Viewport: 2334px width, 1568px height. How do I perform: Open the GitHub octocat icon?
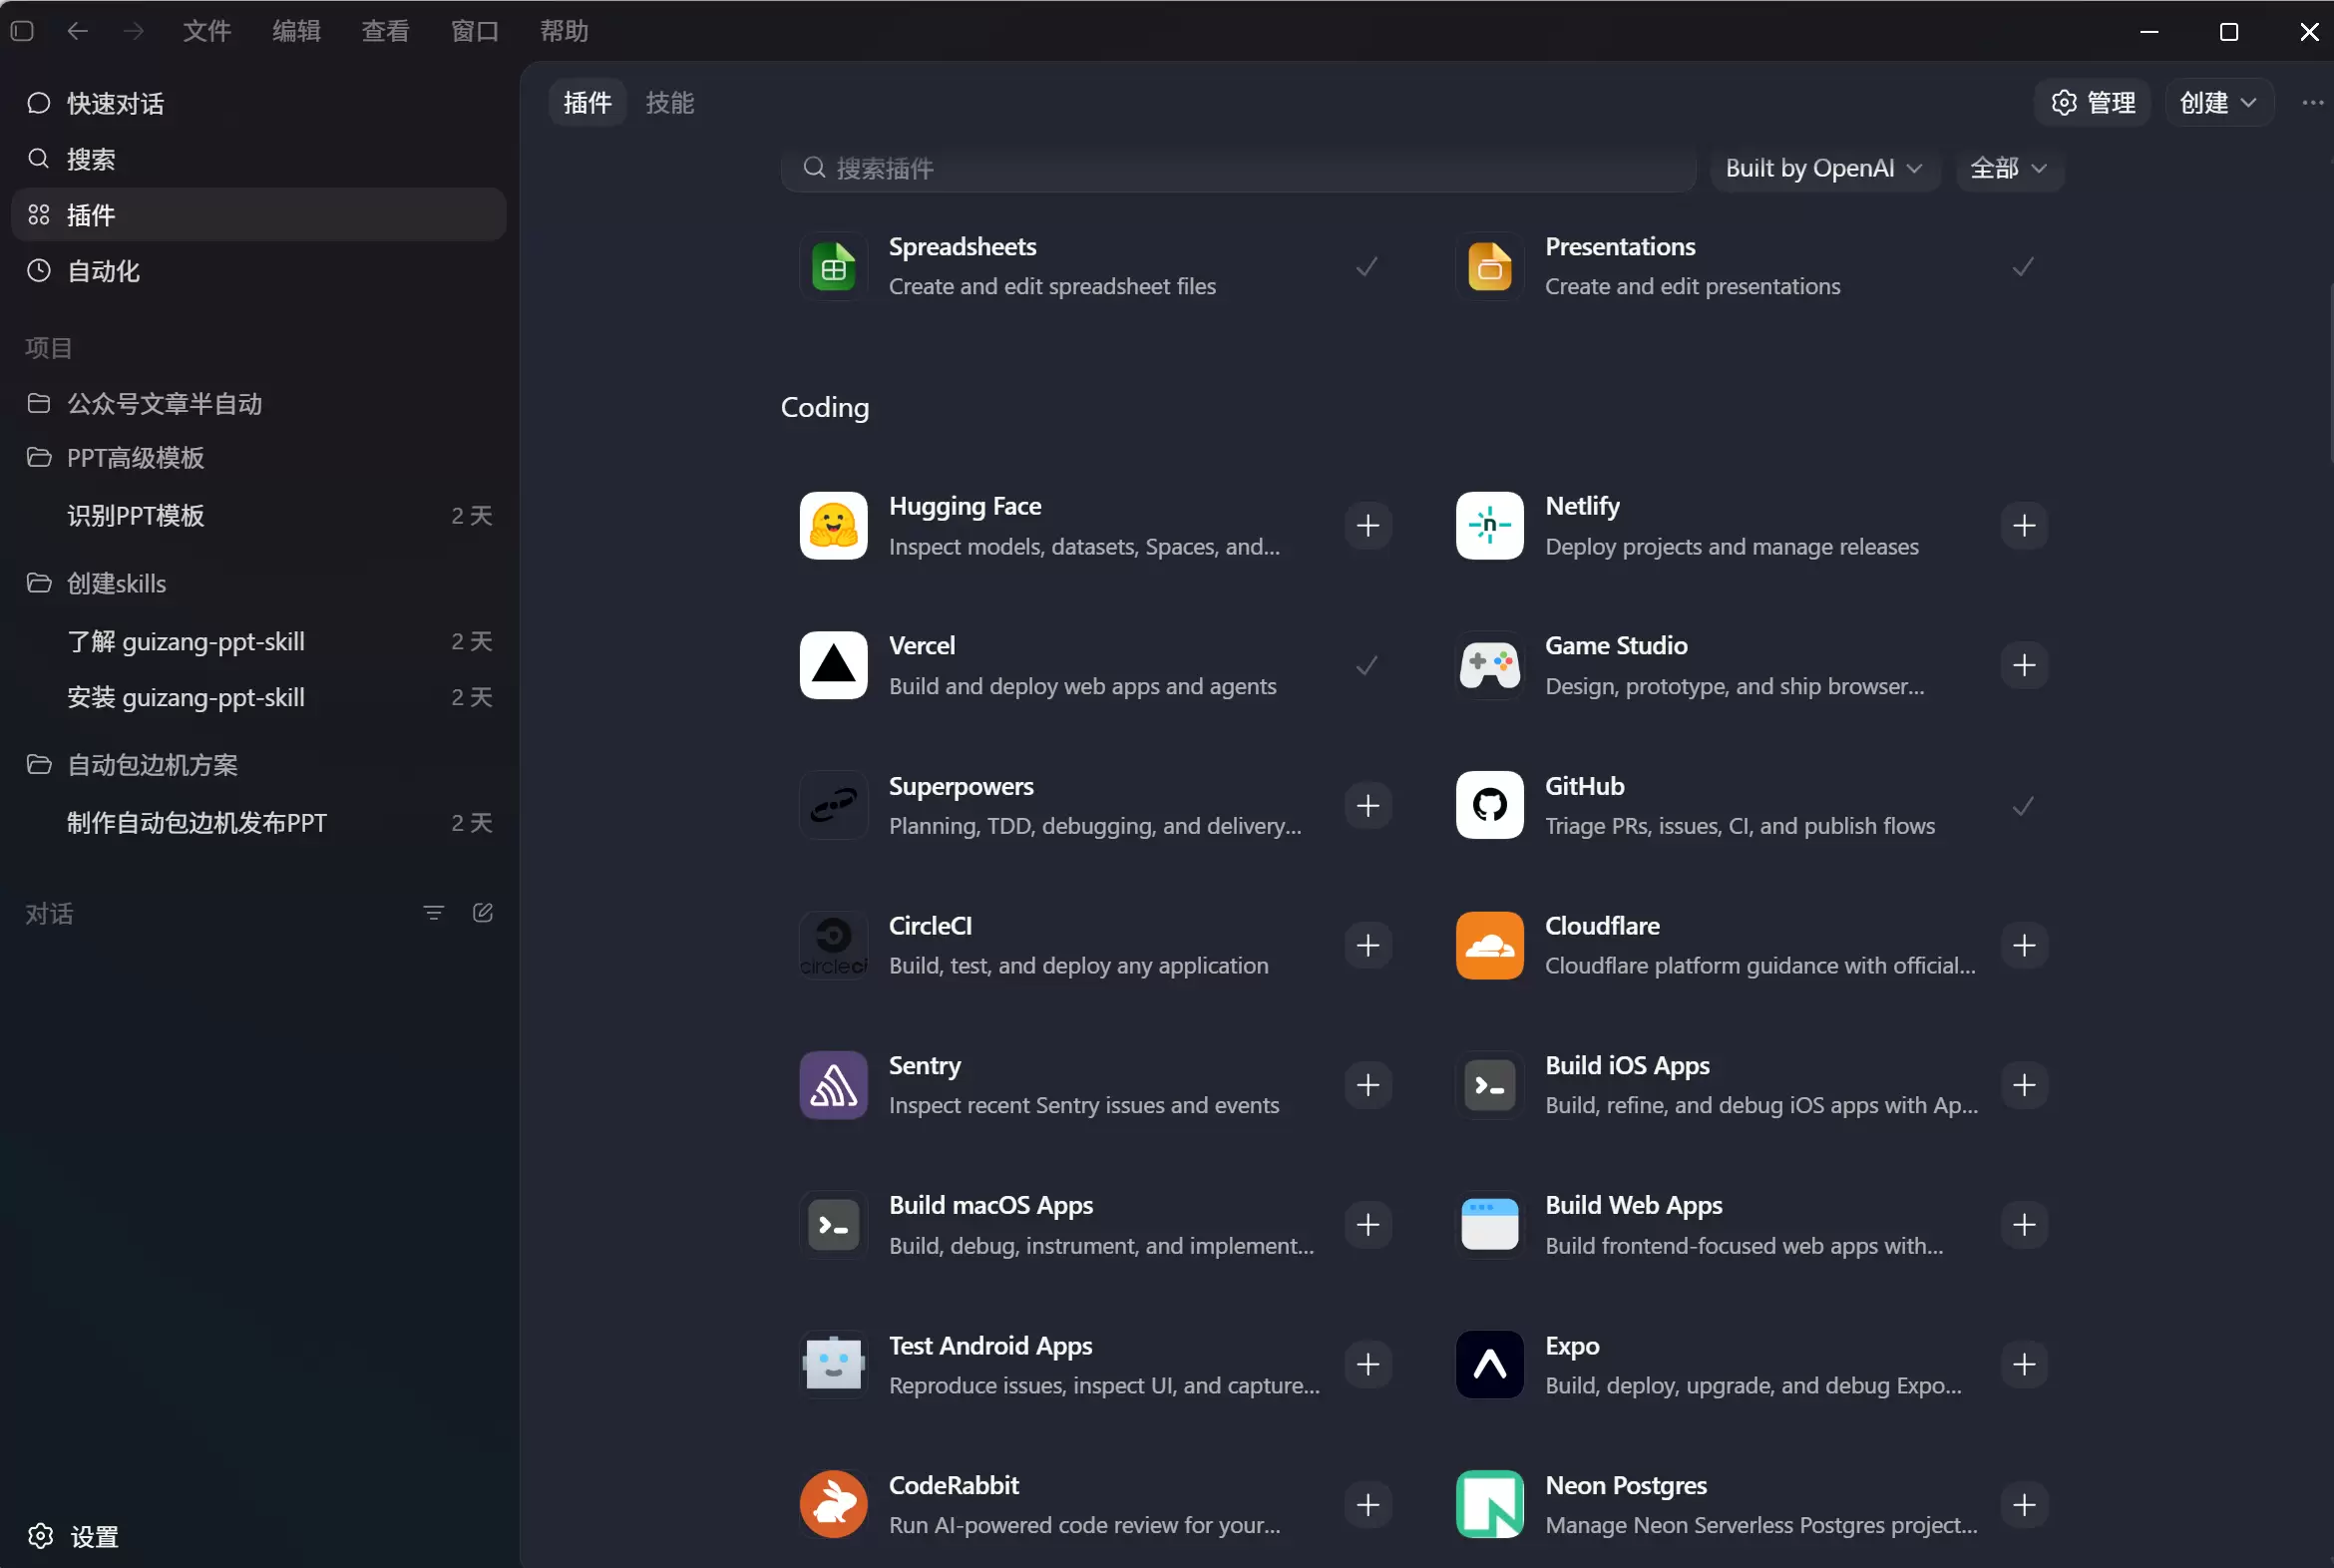pyautogui.click(x=1489, y=806)
